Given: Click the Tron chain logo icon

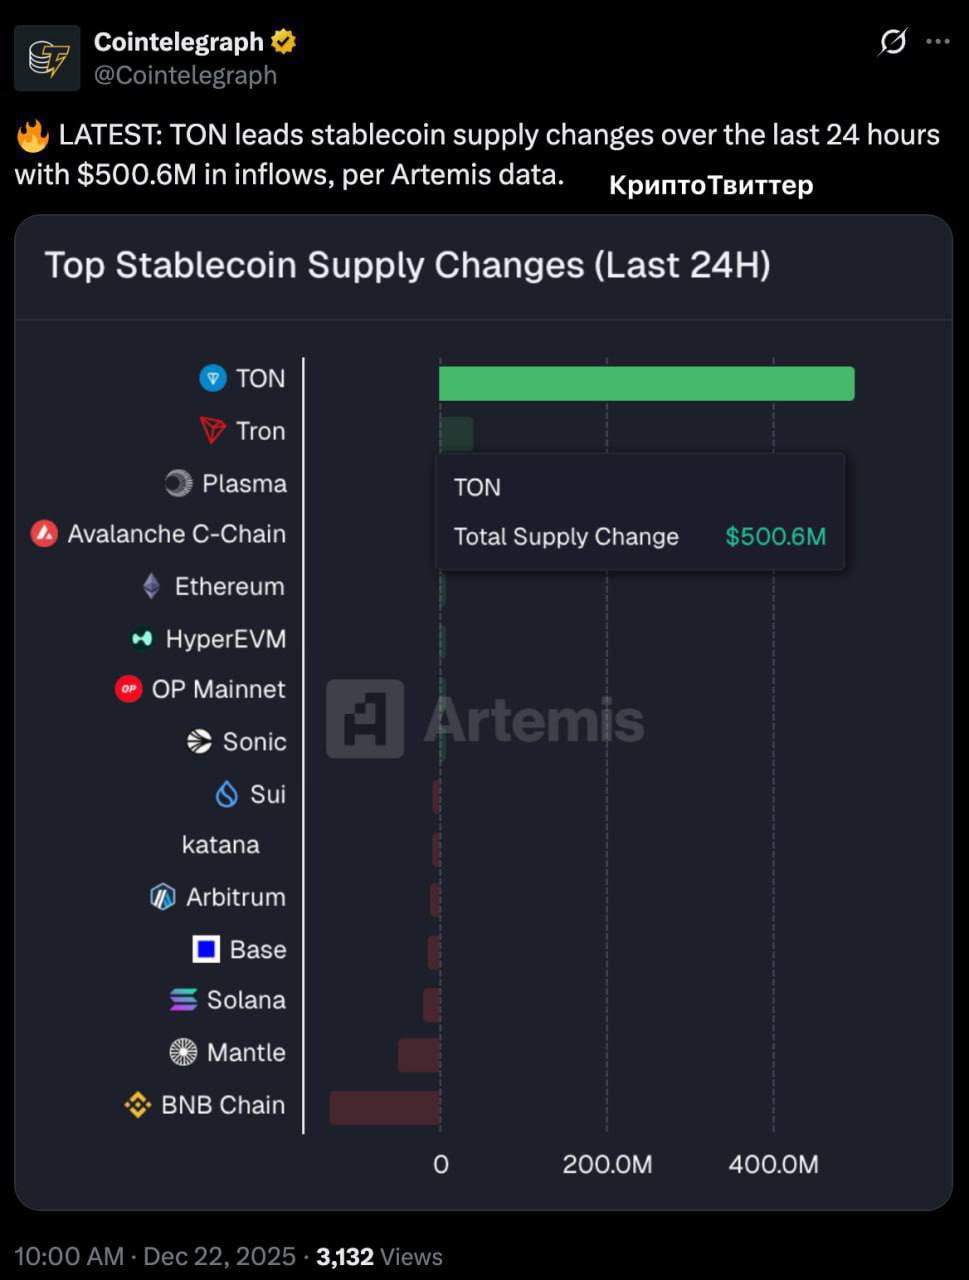Looking at the screenshot, I should tap(213, 431).
